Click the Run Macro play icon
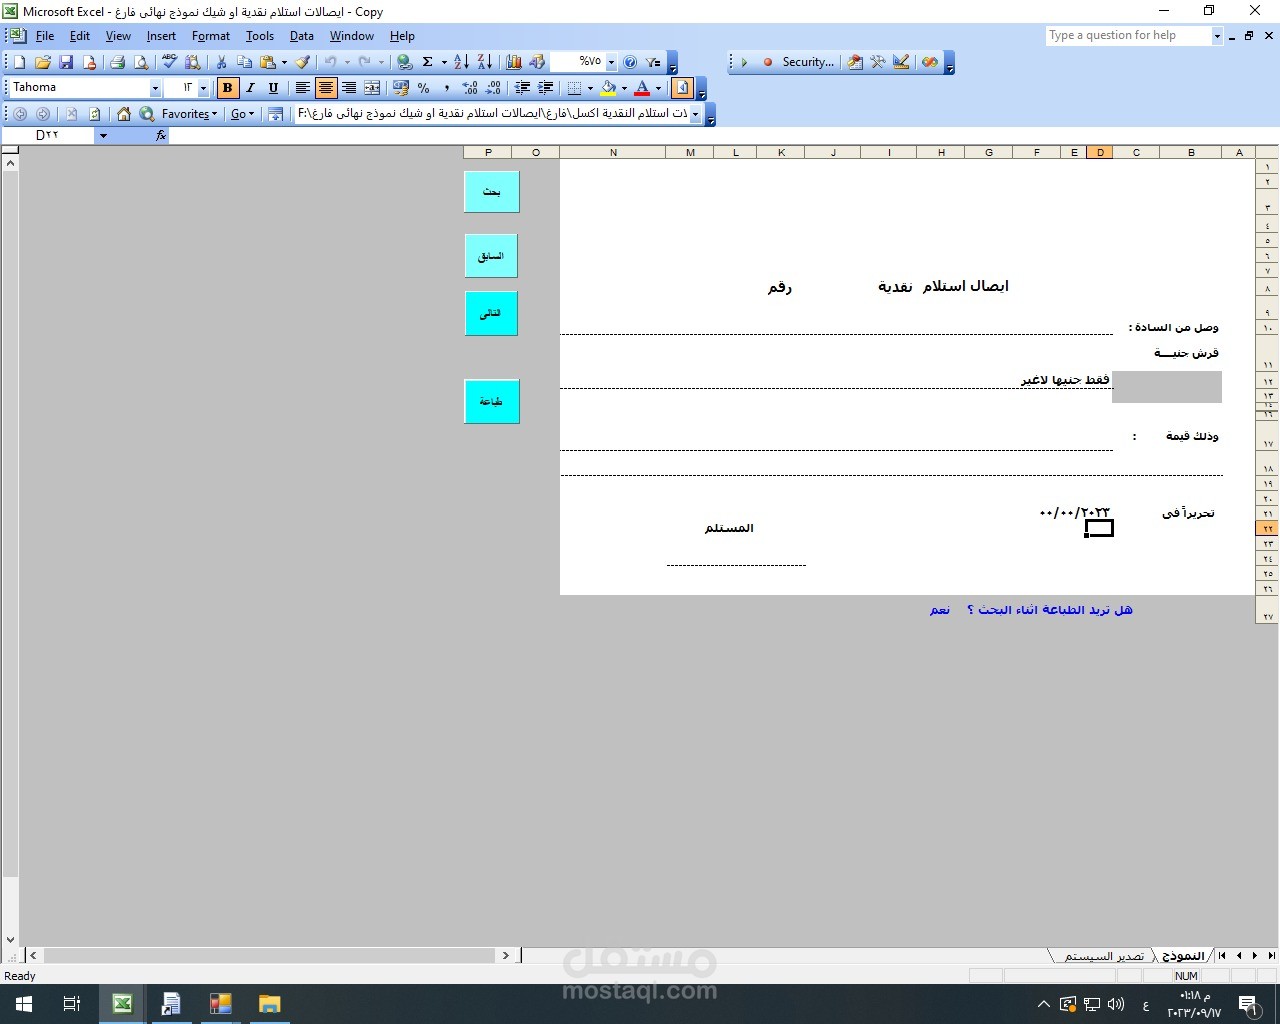This screenshot has width=1280, height=1024. (x=744, y=62)
